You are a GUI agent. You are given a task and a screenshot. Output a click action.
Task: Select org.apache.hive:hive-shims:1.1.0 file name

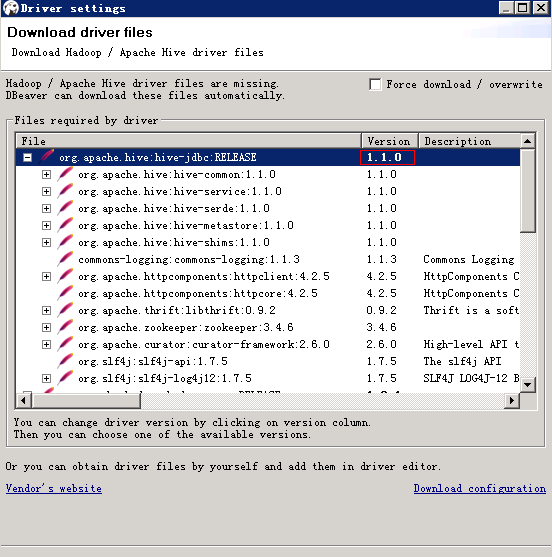pyautogui.click(x=174, y=242)
